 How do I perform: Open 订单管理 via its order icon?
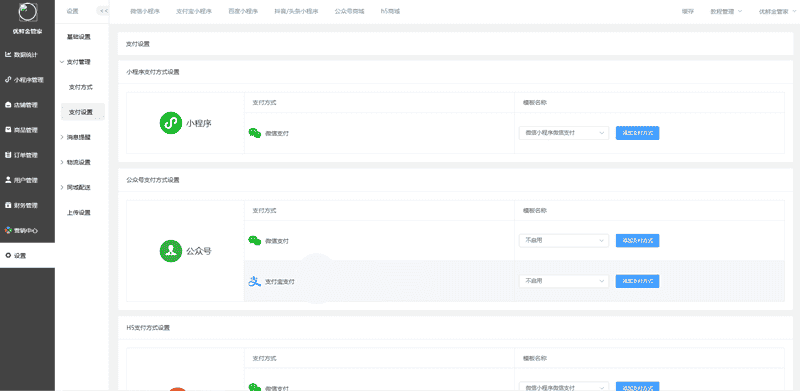(8, 155)
